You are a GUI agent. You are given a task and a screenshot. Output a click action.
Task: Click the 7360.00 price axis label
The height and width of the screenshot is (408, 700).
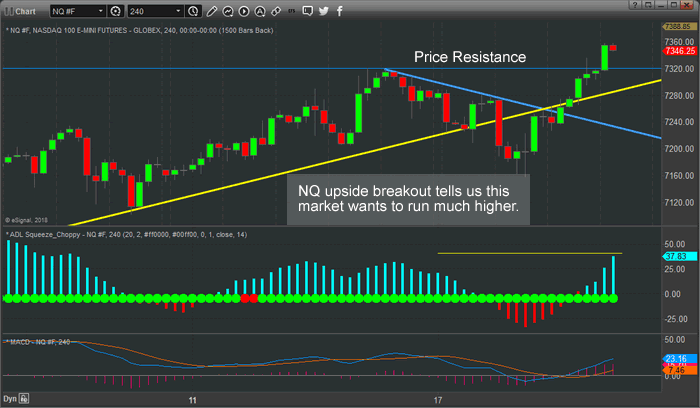coord(679,42)
